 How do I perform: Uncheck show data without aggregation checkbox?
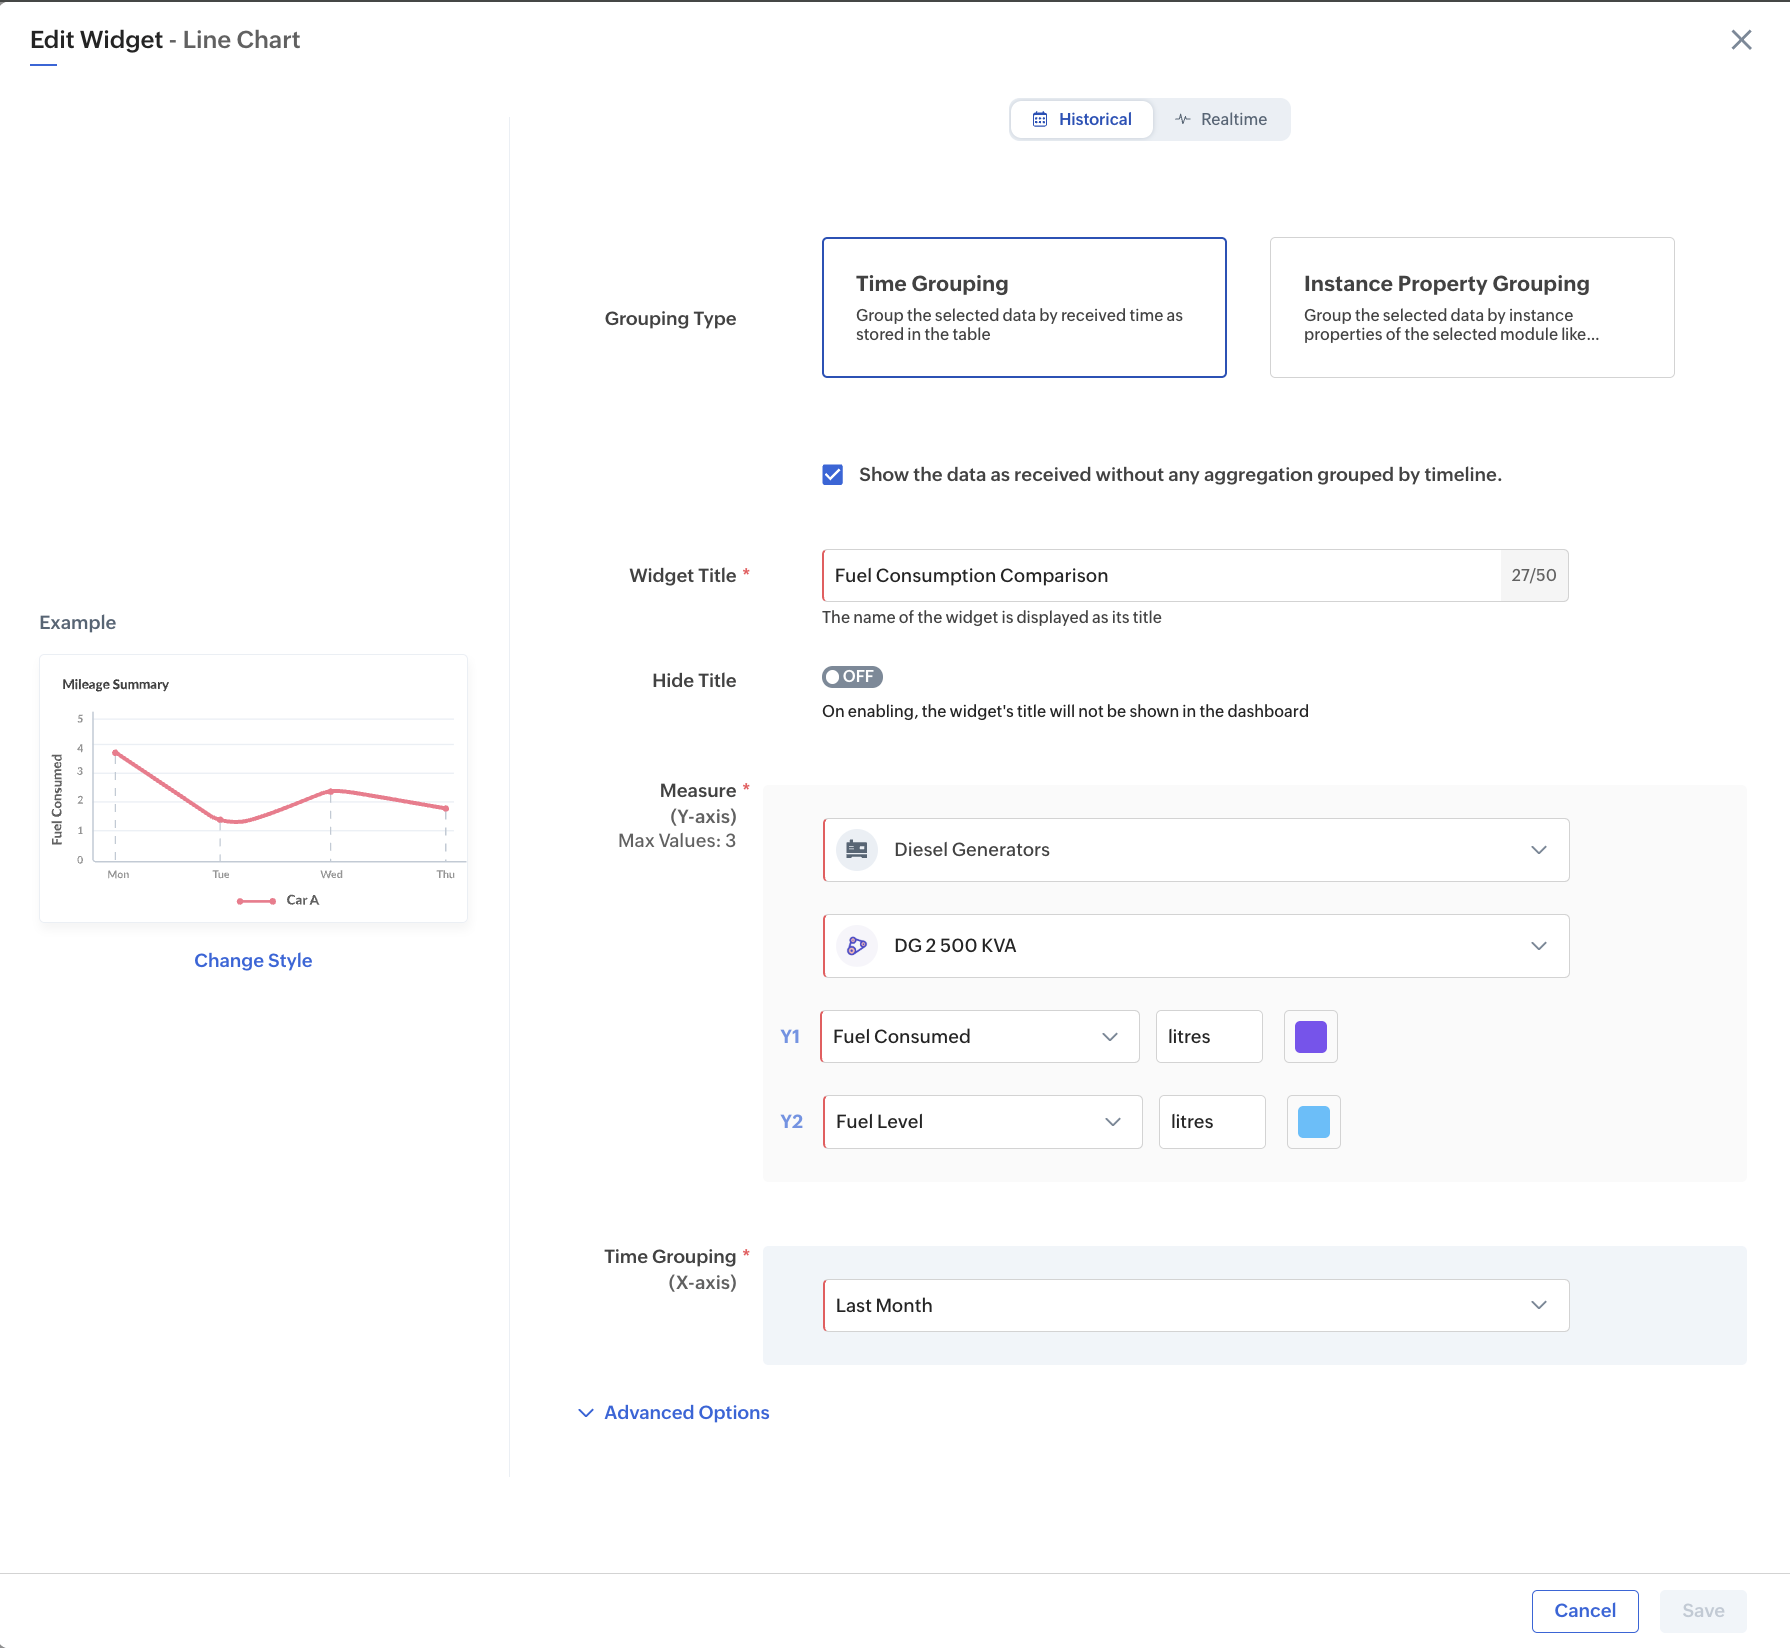coord(833,475)
